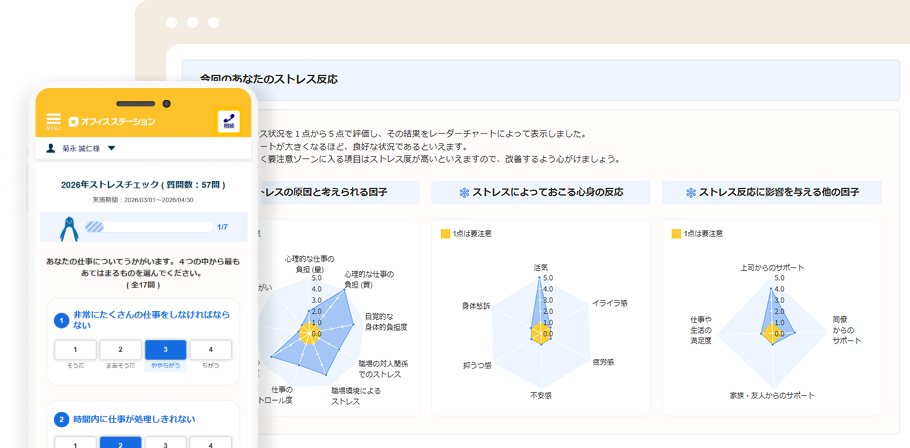910x448 pixels.
Task: Select option 2 under 時間内に仕事が処理しきれない
Action: (x=121, y=443)
